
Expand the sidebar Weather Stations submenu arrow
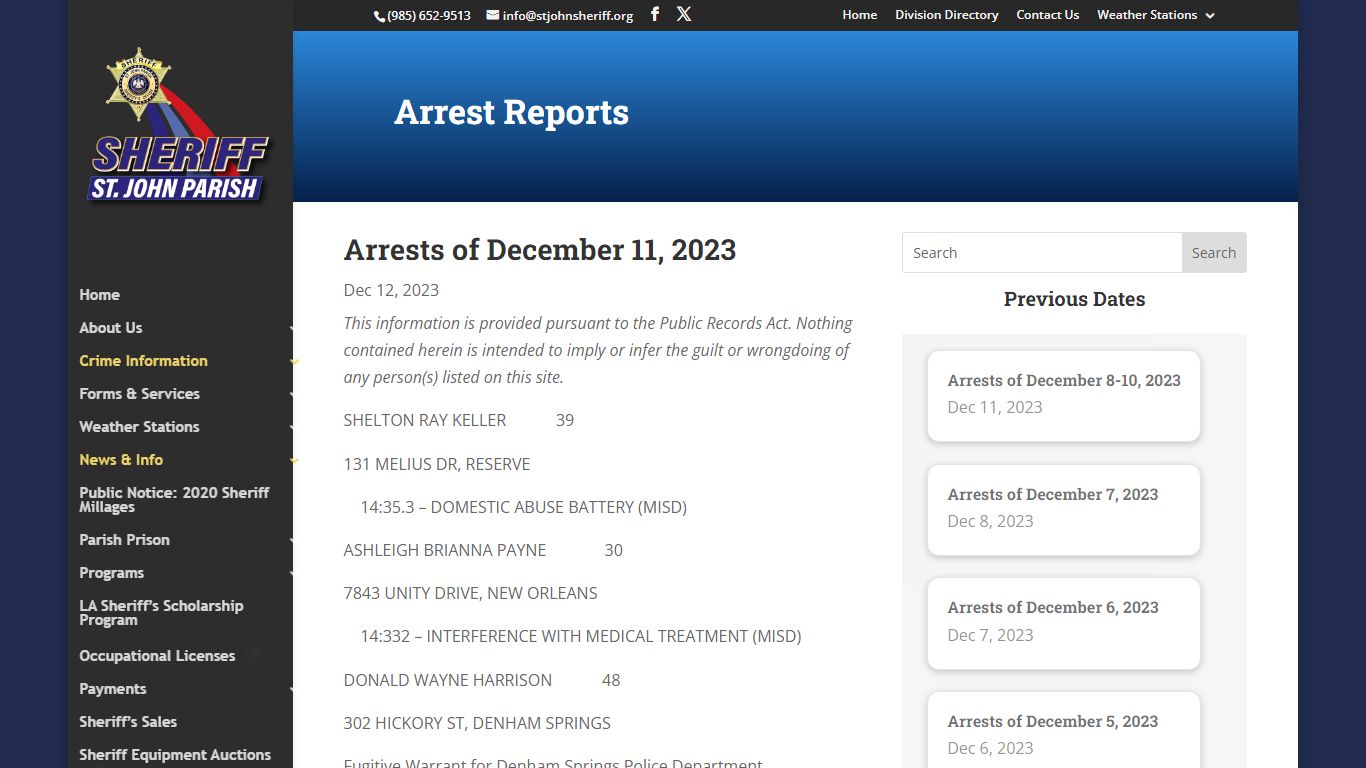point(293,428)
